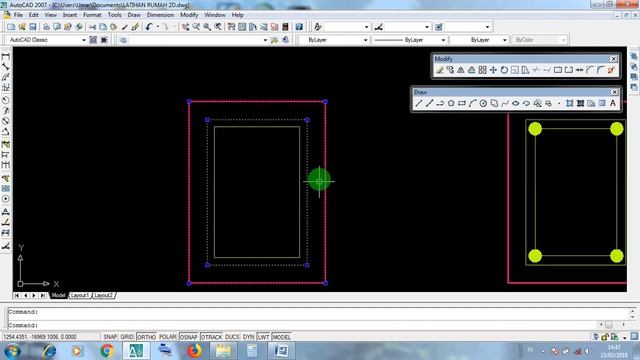The image size is (640, 360).
Task: Choose the Rotate tool in Modify toolbar
Action: tap(504, 70)
